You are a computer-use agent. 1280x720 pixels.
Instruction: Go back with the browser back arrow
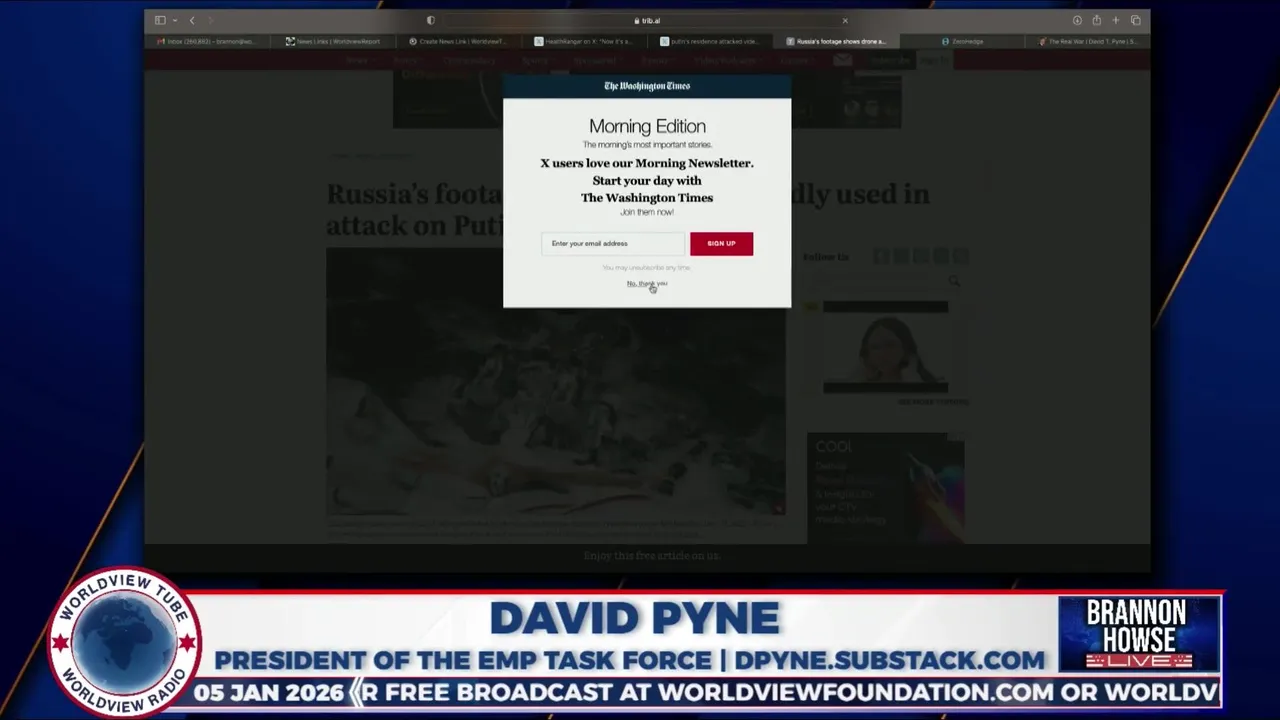[192, 20]
